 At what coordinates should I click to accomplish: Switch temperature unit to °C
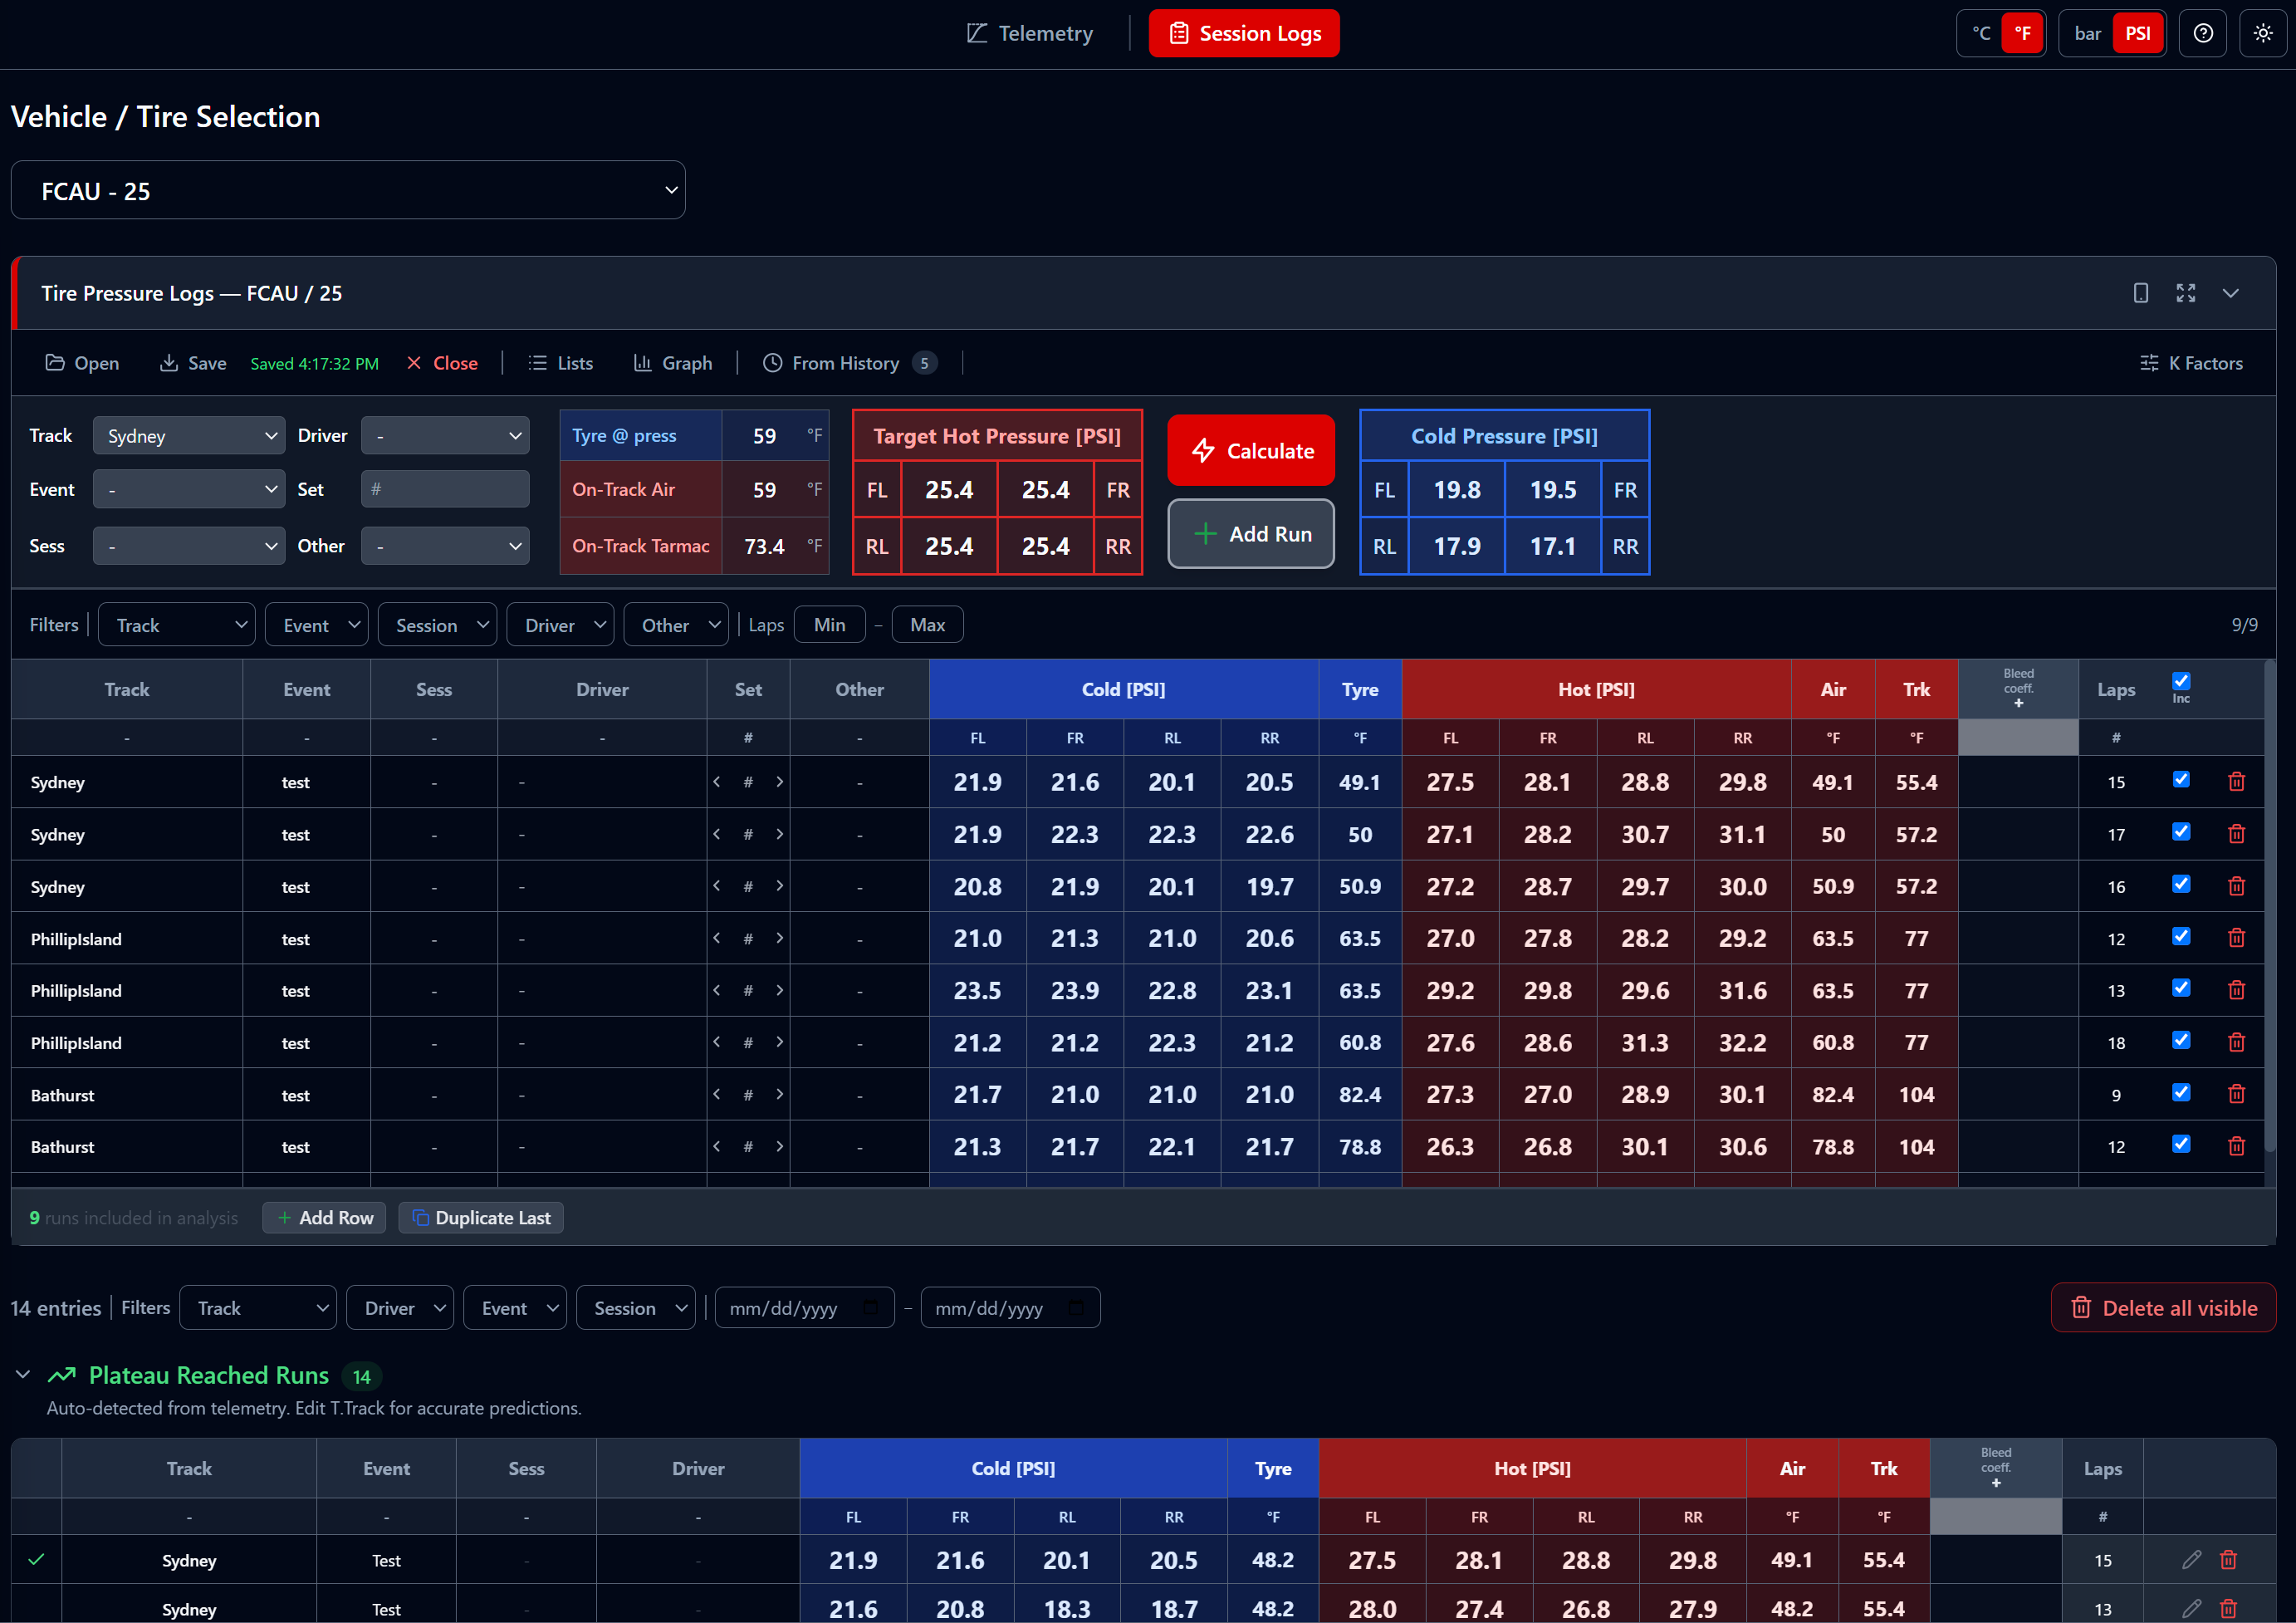(1981, 33)
